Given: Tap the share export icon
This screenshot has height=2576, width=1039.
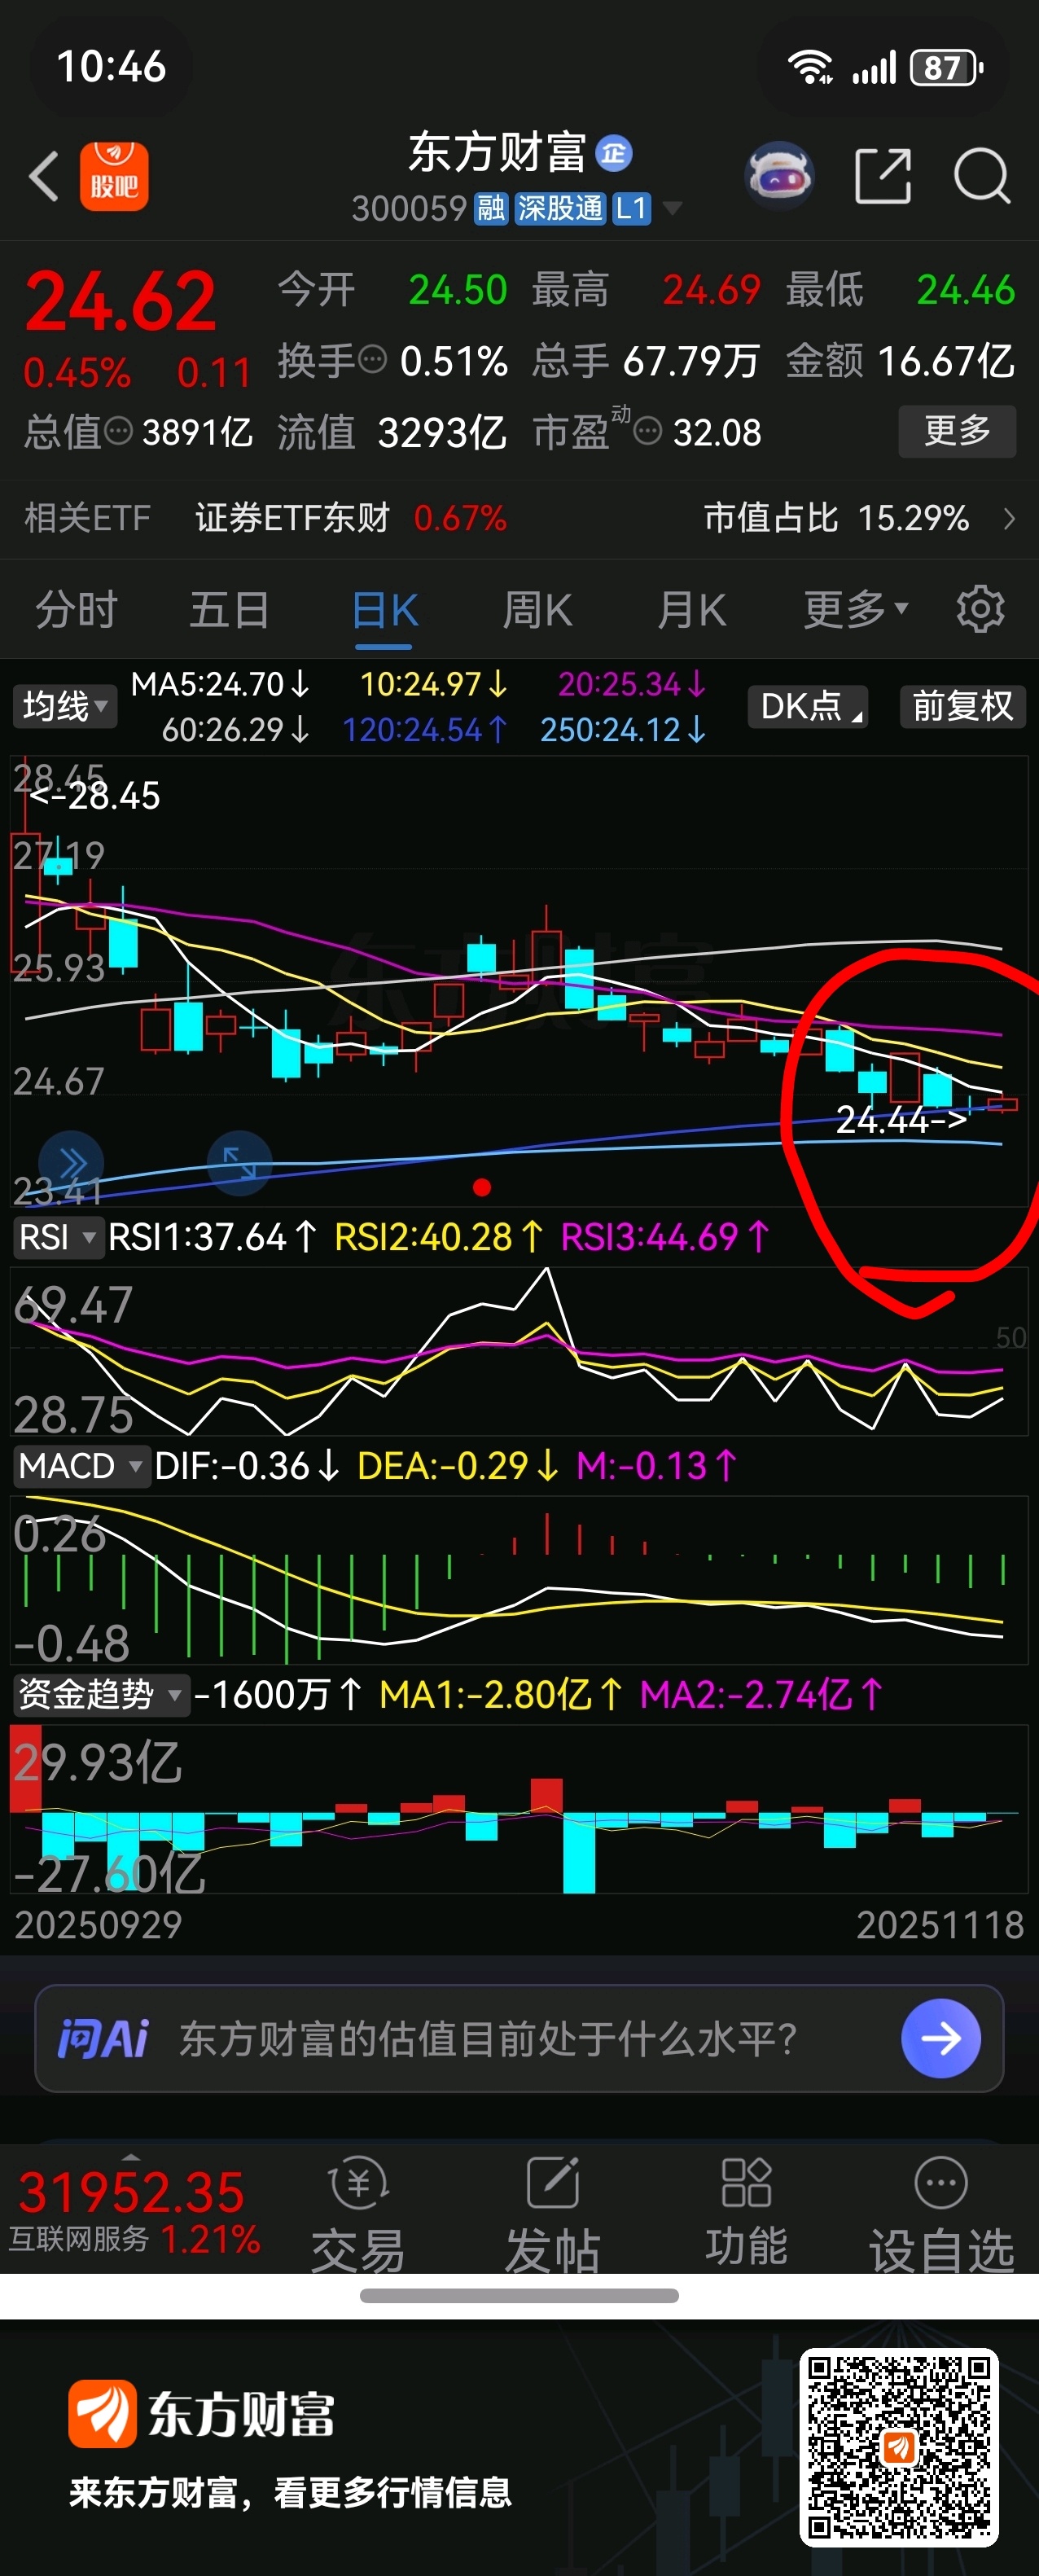Looking at the screenshot, I should pyautogui.click(x=884, y=176).
